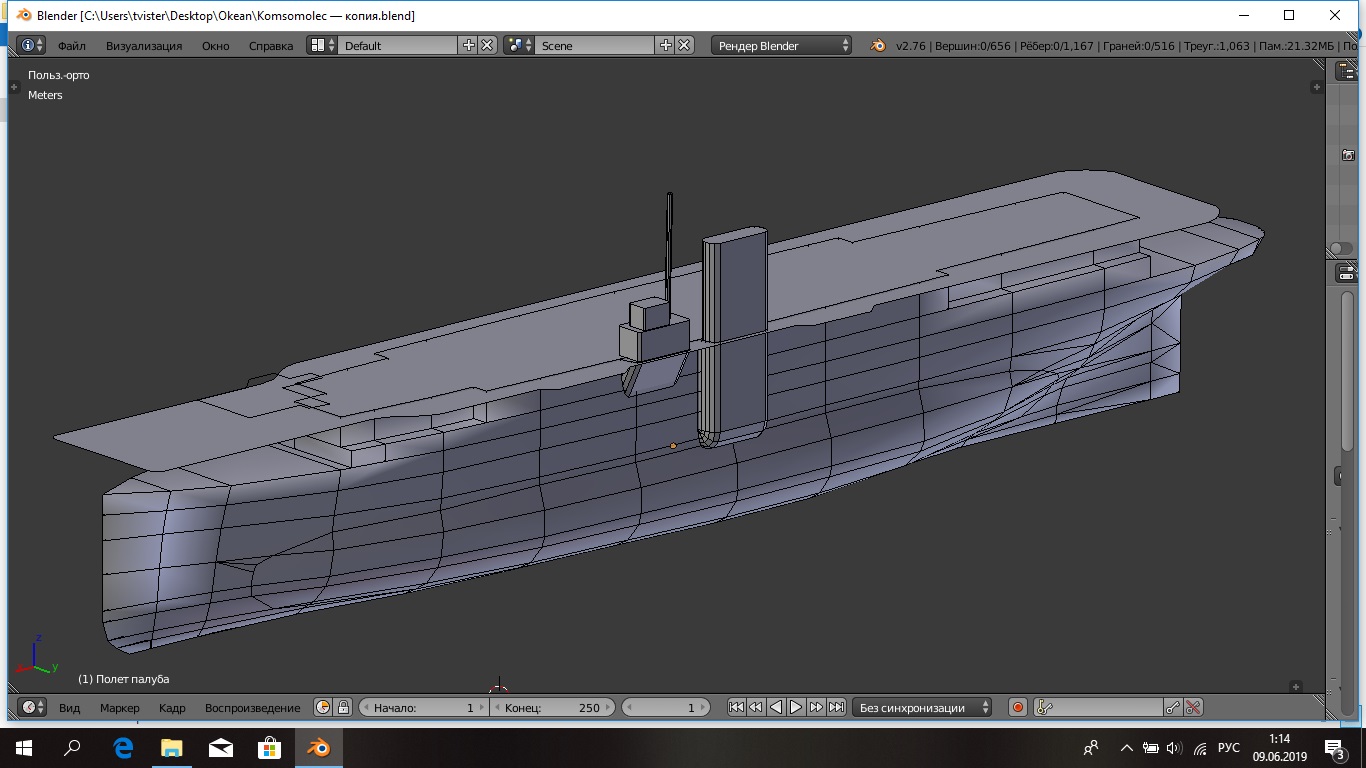Click the insert keyframe key icon
The image size is (1366, 768).
coord(1173,707)
